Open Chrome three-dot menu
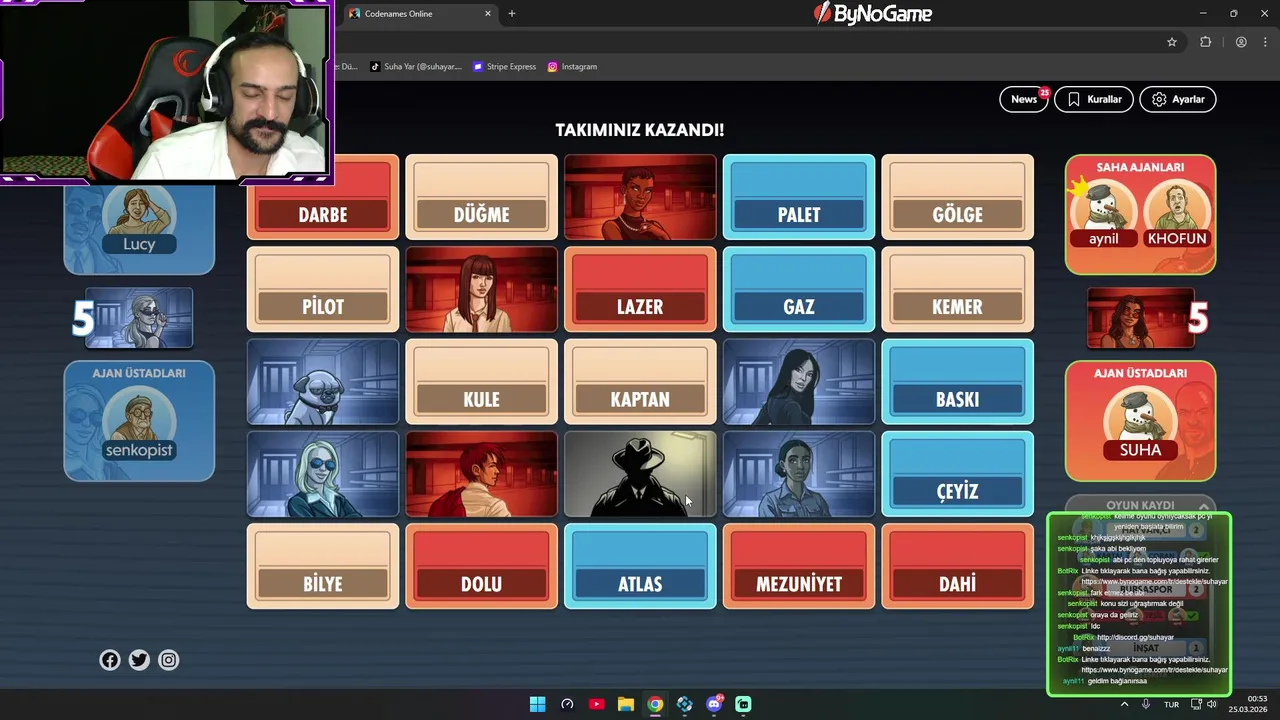The height and width of the screenshot is (720, 1280). [x=1263, y=42]
